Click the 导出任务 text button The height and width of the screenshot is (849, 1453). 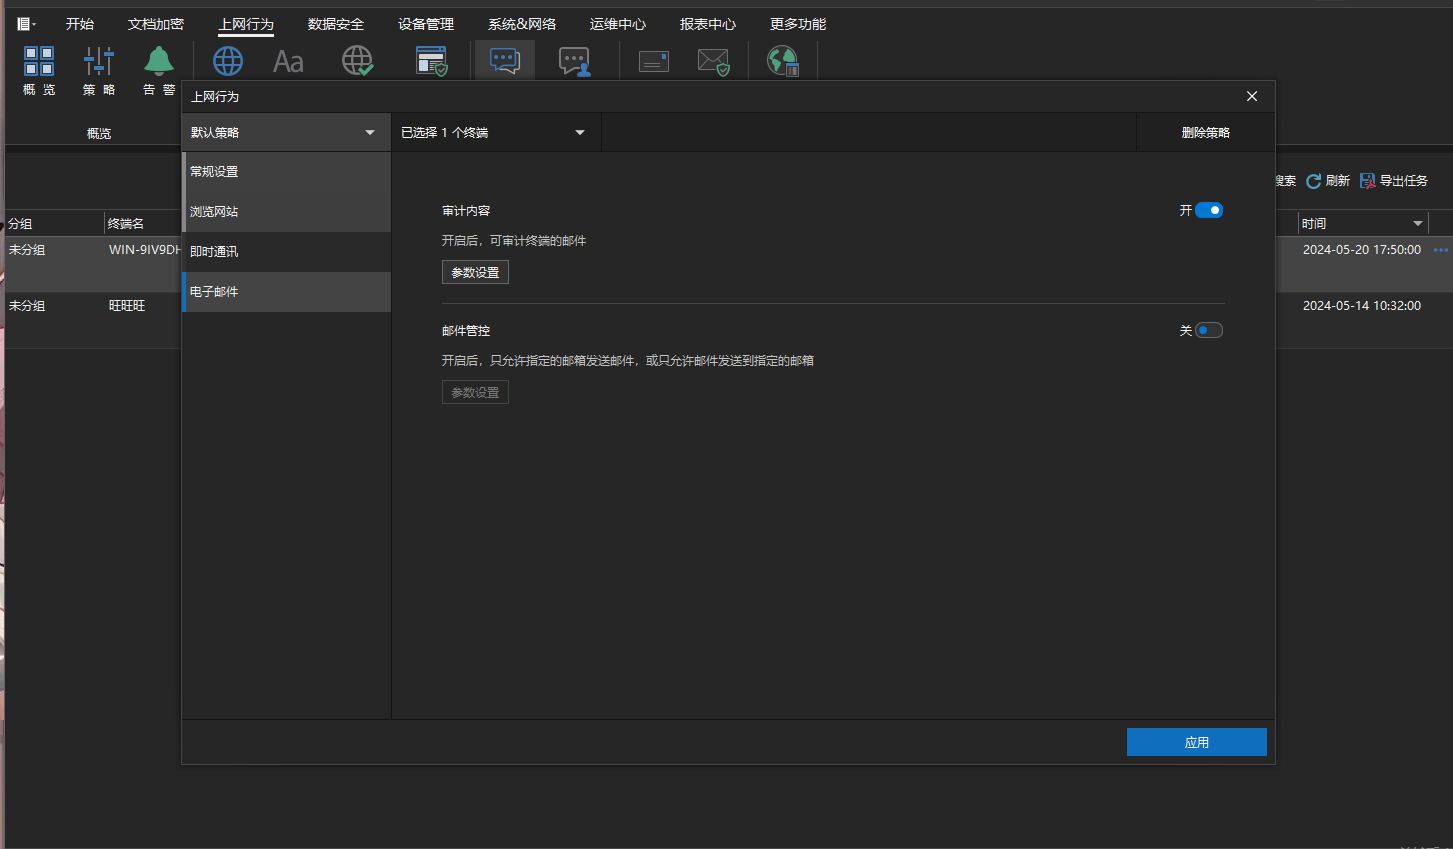point(1404,181)
